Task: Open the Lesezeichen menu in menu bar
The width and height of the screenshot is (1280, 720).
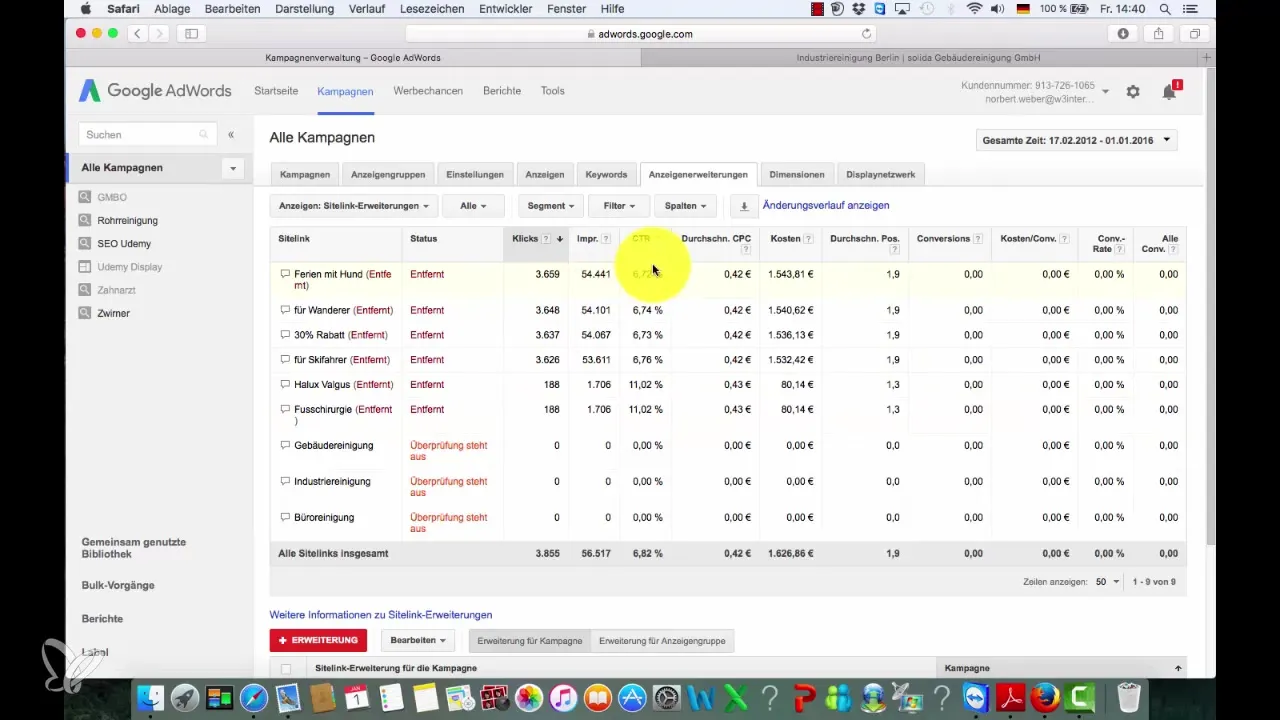Action: 432,9
